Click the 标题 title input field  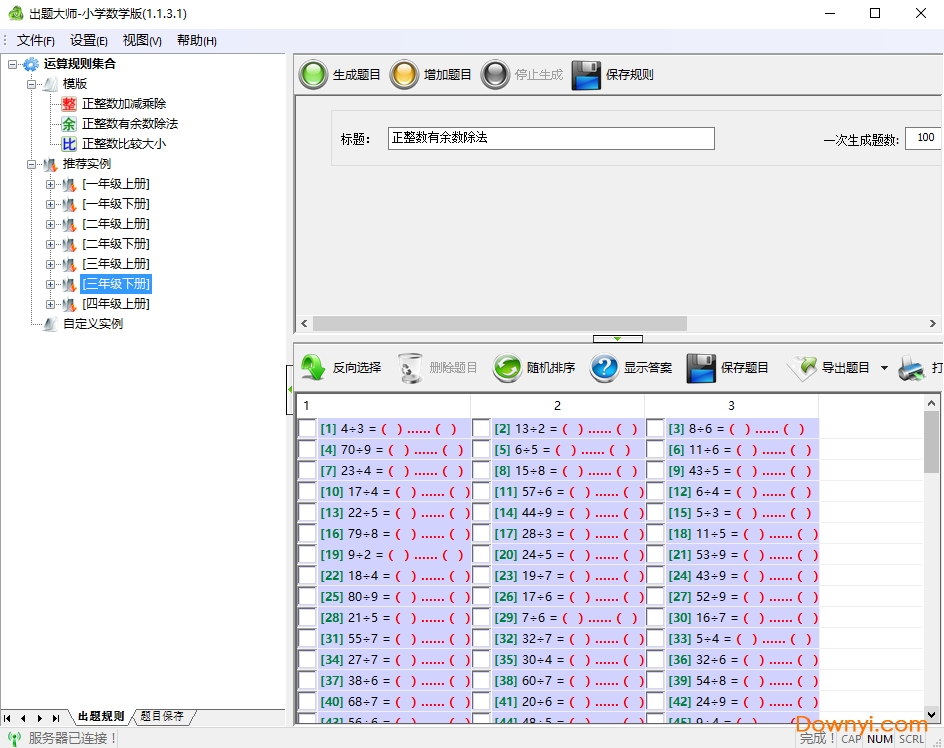[x=551, y=138]
